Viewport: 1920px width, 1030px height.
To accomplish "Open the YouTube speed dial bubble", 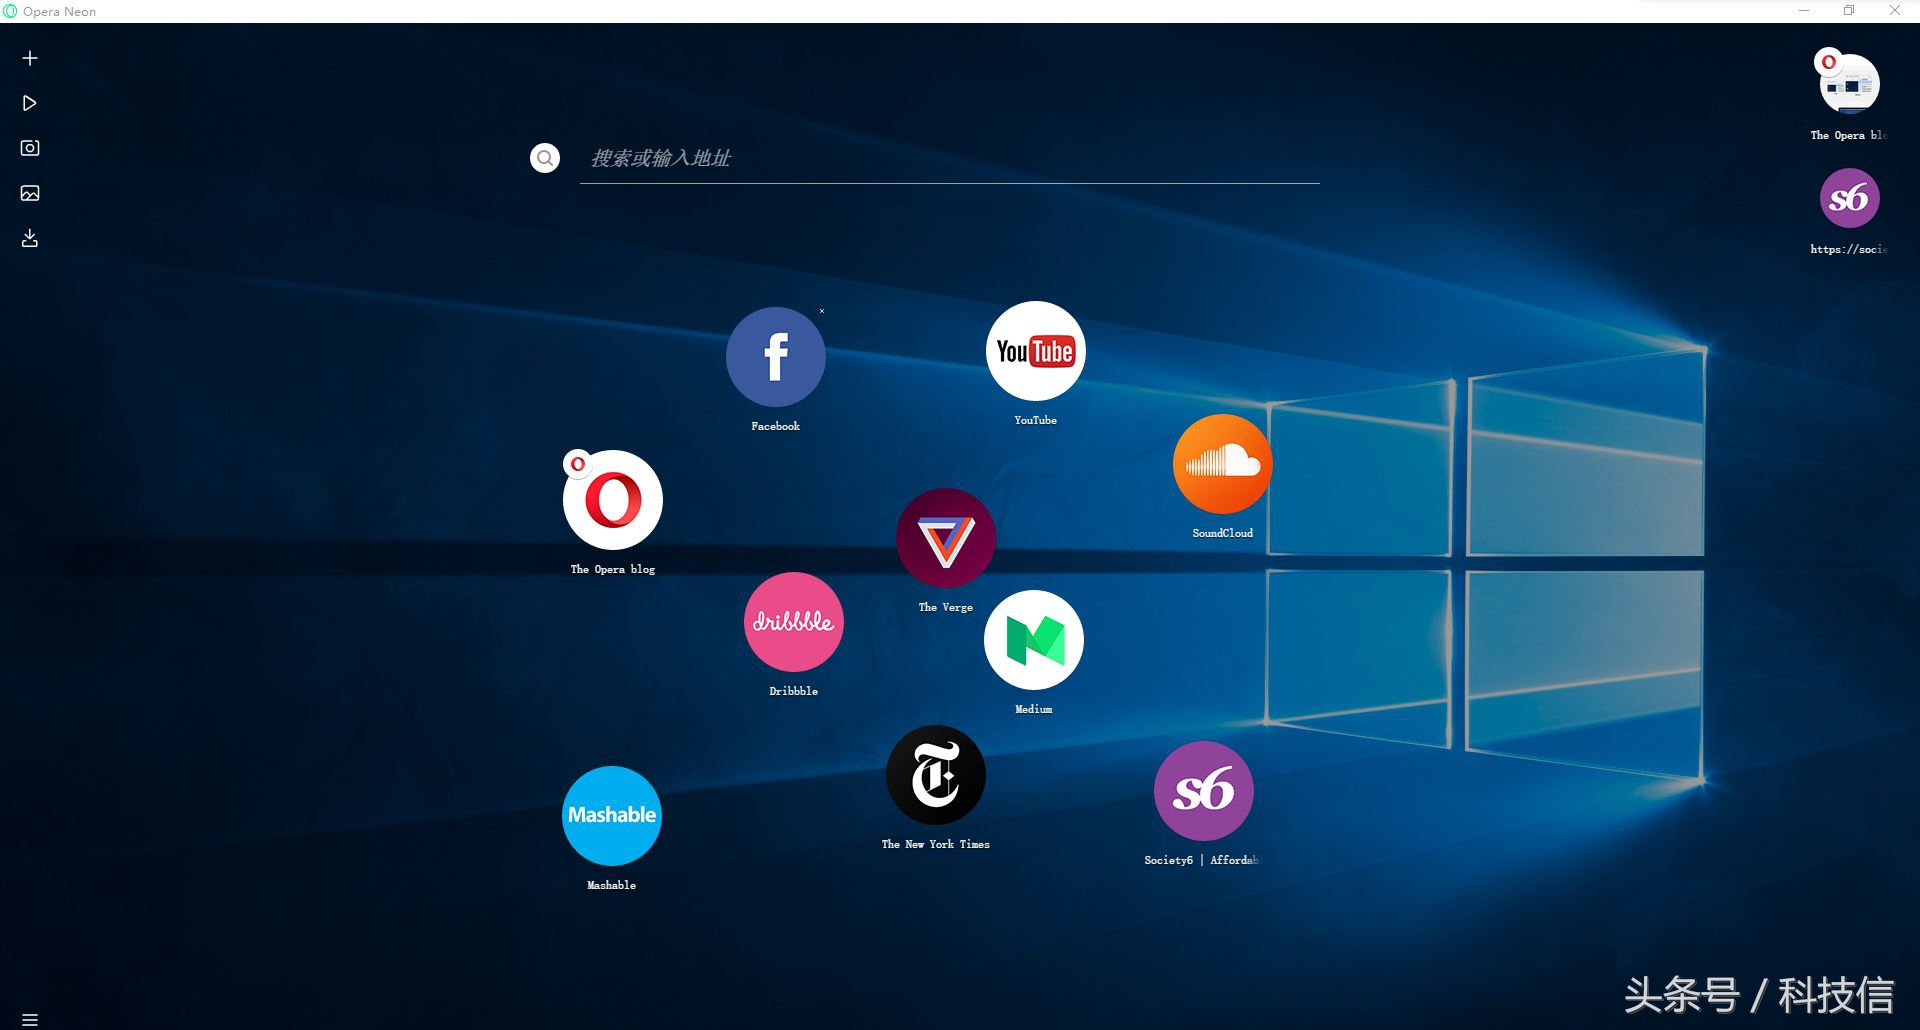I will click(1036, 351).
